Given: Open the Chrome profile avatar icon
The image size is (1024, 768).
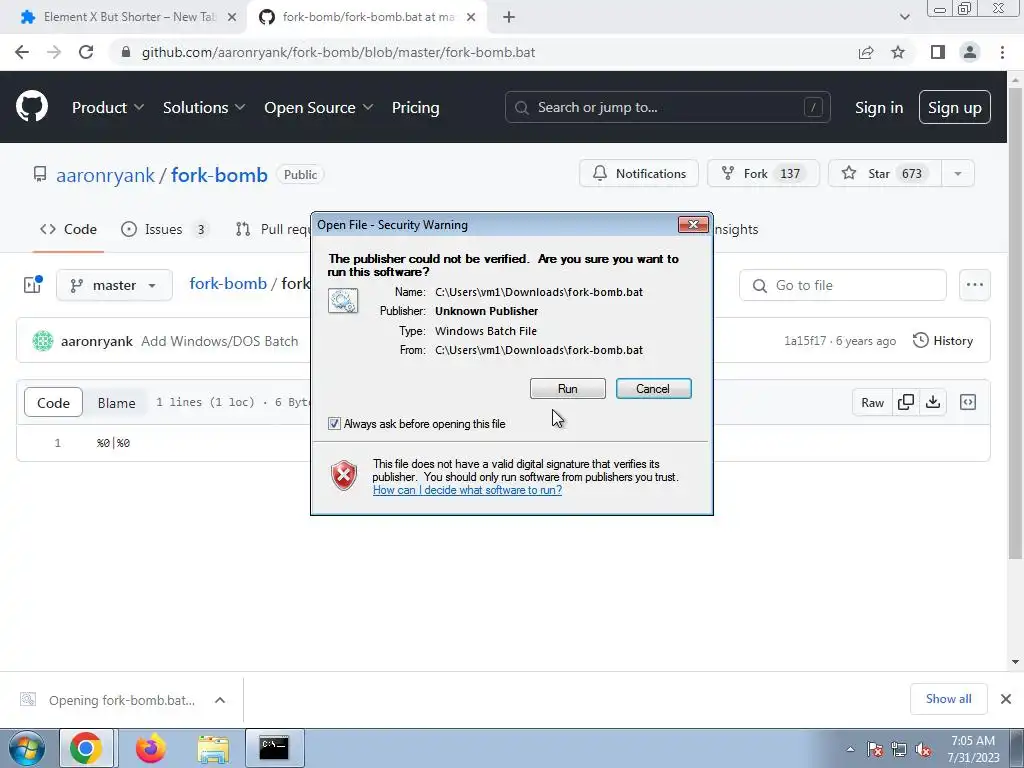Looking at the screenshot, I should 970,52.
